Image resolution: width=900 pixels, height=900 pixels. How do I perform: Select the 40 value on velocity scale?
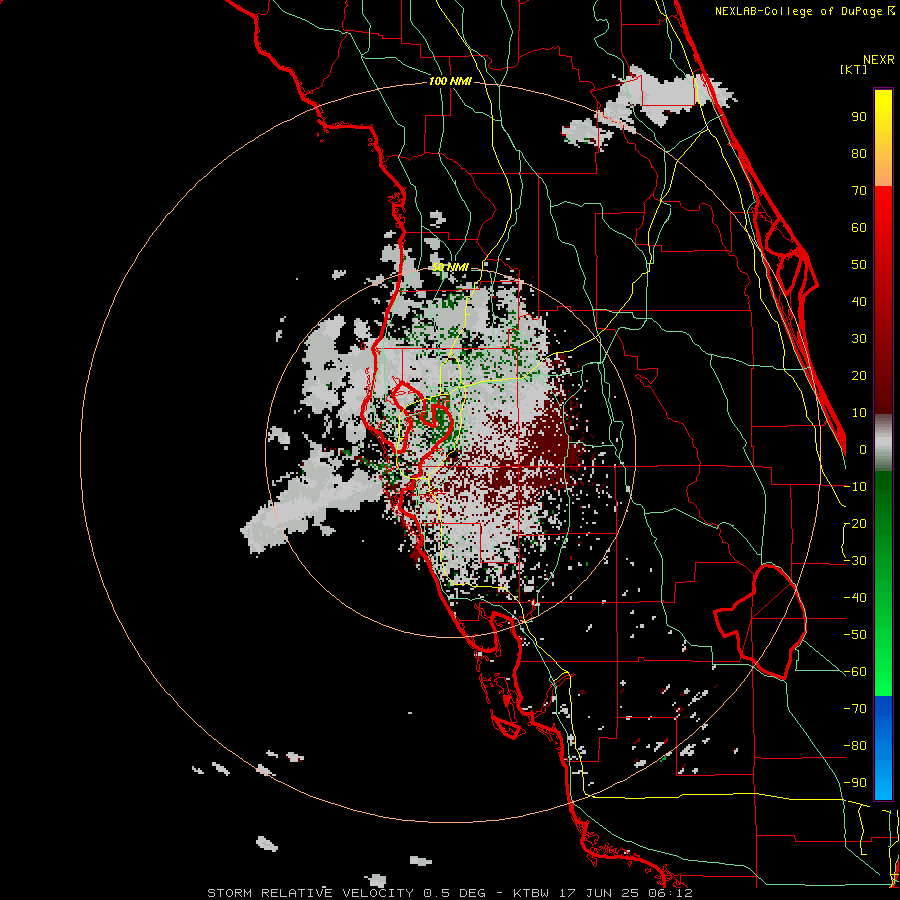859,302
